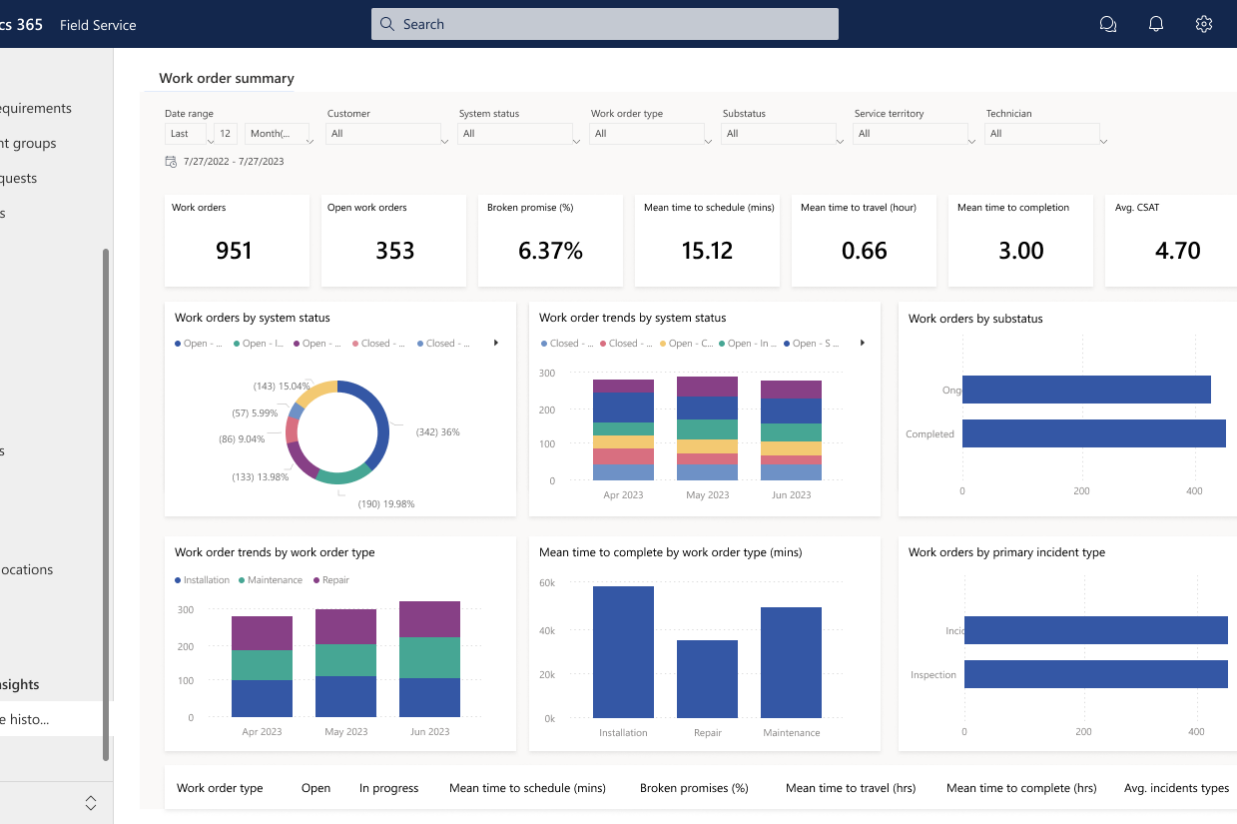This screenshot has width=1237, height=824.
Task: Click the Open work orders 353 tile
Action: (393, 240)
